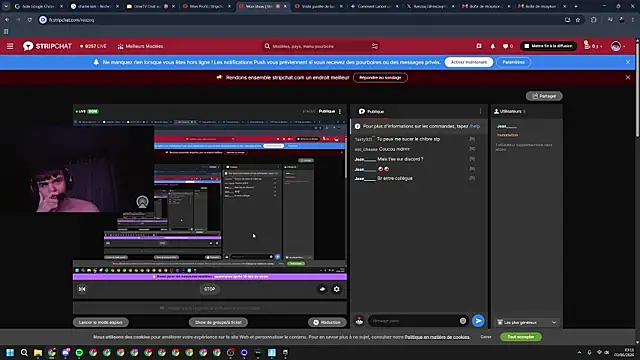Viewport: 640px width, 360px height.
Task: Open 'Meilleurs Modèles' in the header
Action: coord(140,46)
